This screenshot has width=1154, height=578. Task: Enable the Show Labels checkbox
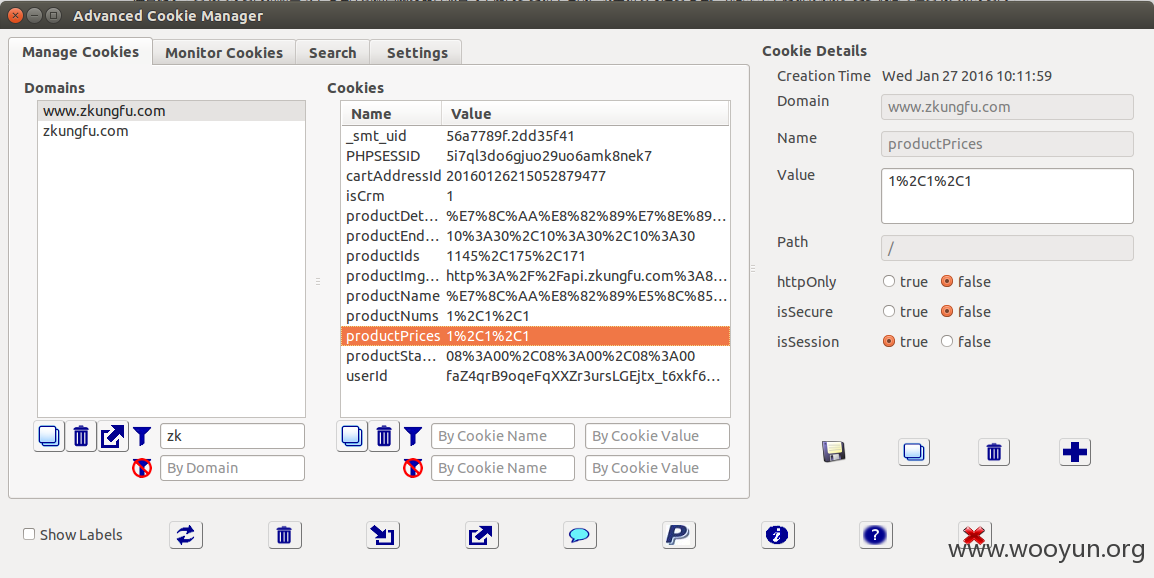(29, 535)
